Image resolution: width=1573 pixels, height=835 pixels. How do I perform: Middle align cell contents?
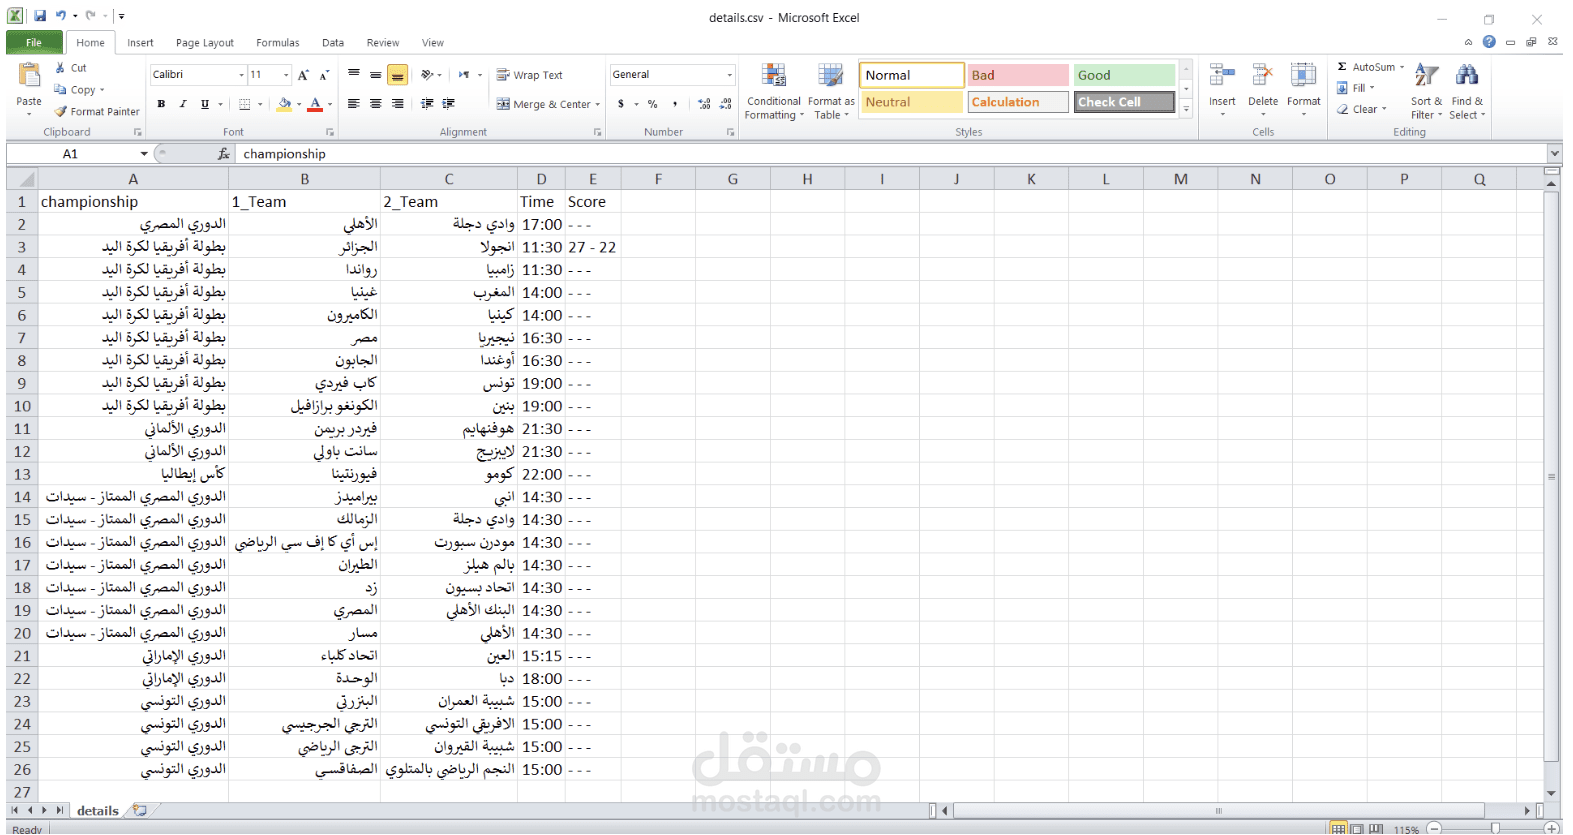coord(376,75)
